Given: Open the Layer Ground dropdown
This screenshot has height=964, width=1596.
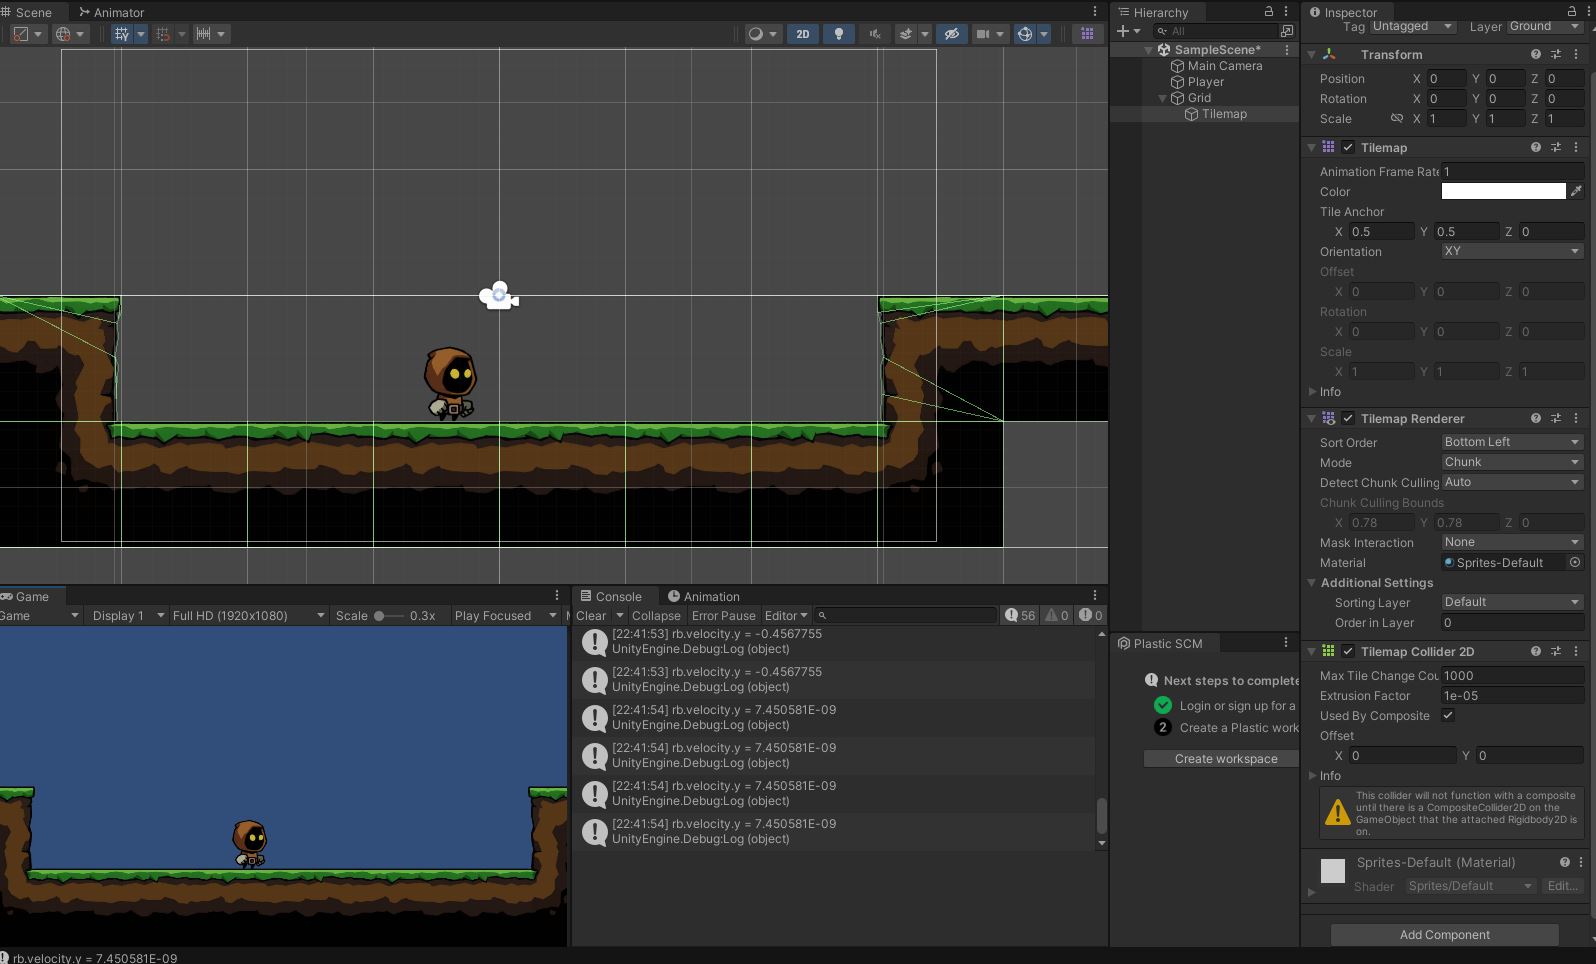Looking at the screenshot, I should tap(1546, 26).
